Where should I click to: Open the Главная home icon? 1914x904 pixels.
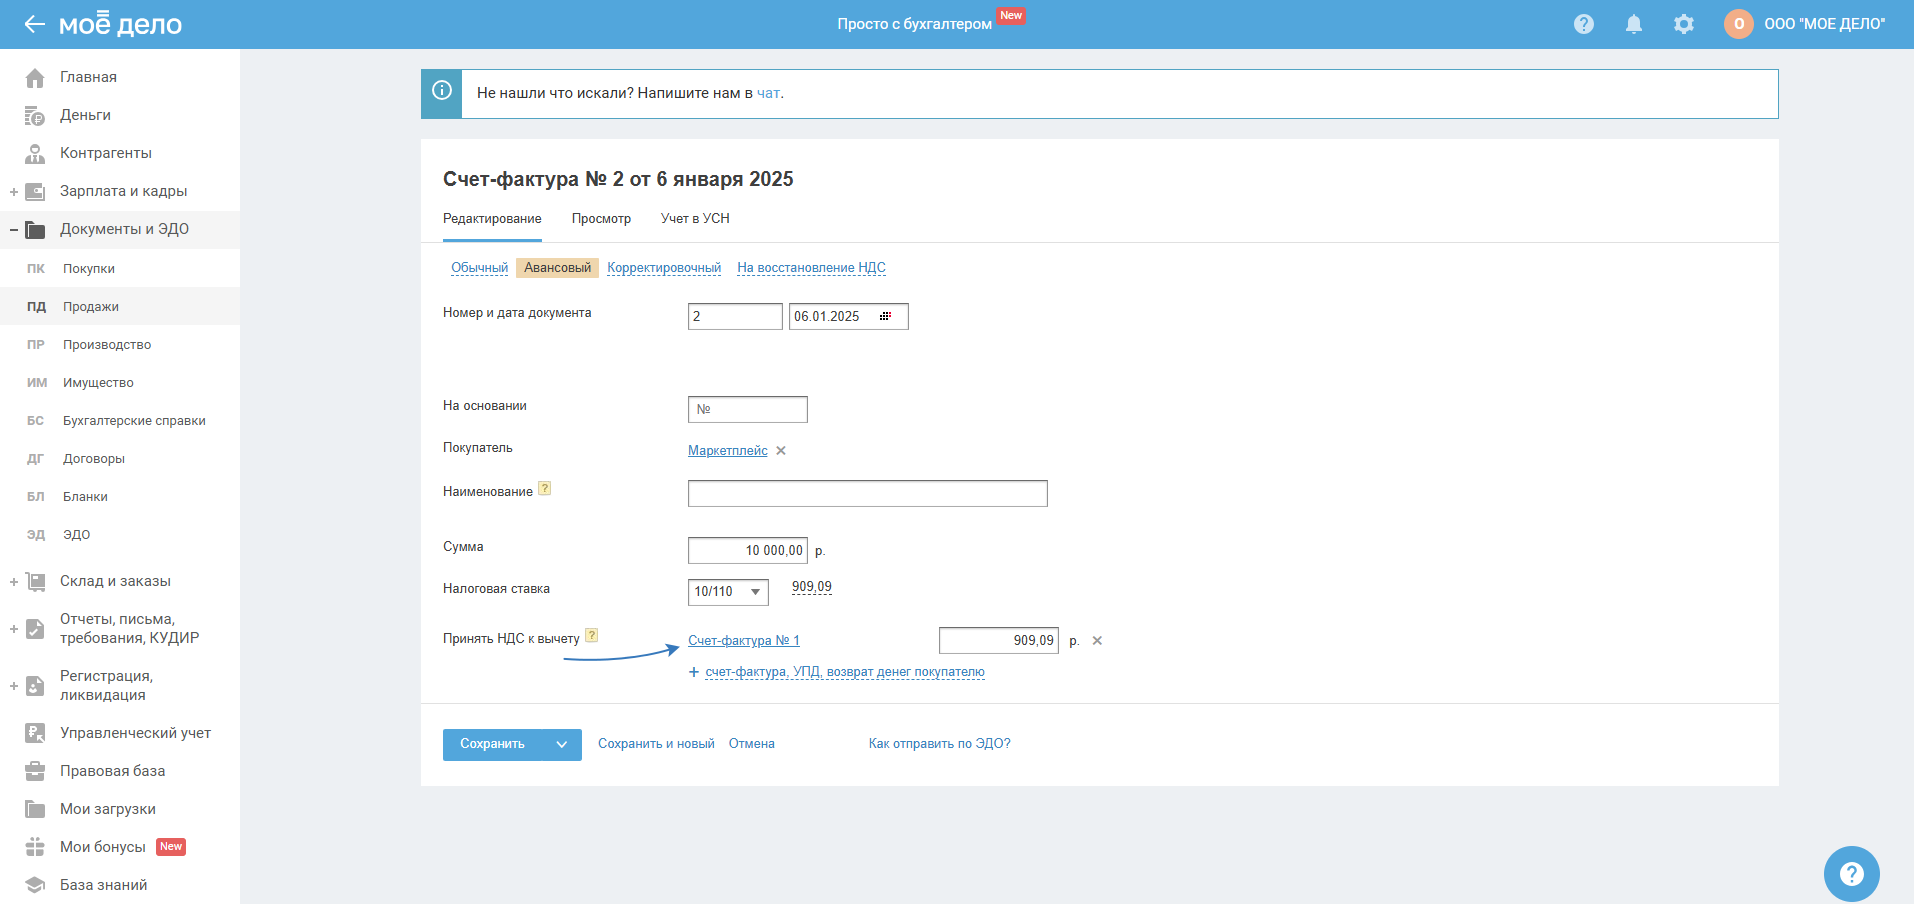point(35,77)
